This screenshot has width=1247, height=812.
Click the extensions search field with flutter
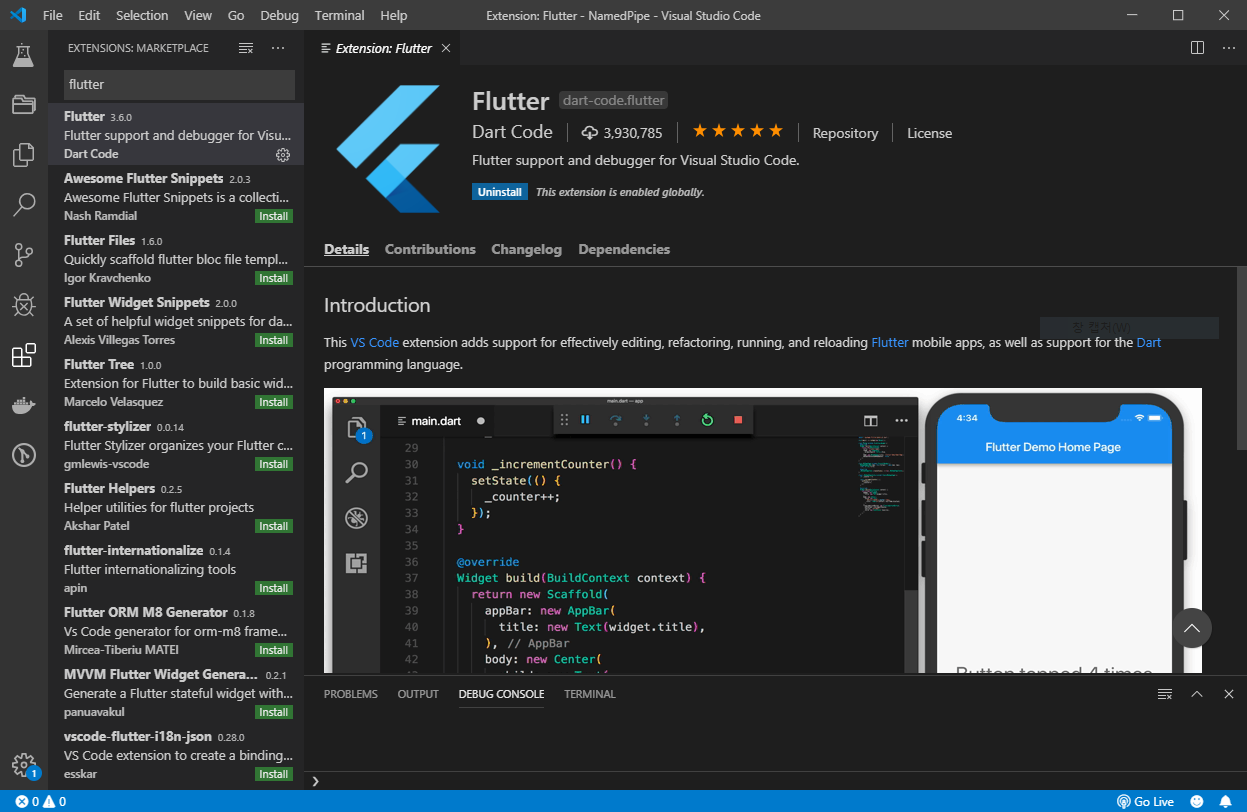pos(179,85)
